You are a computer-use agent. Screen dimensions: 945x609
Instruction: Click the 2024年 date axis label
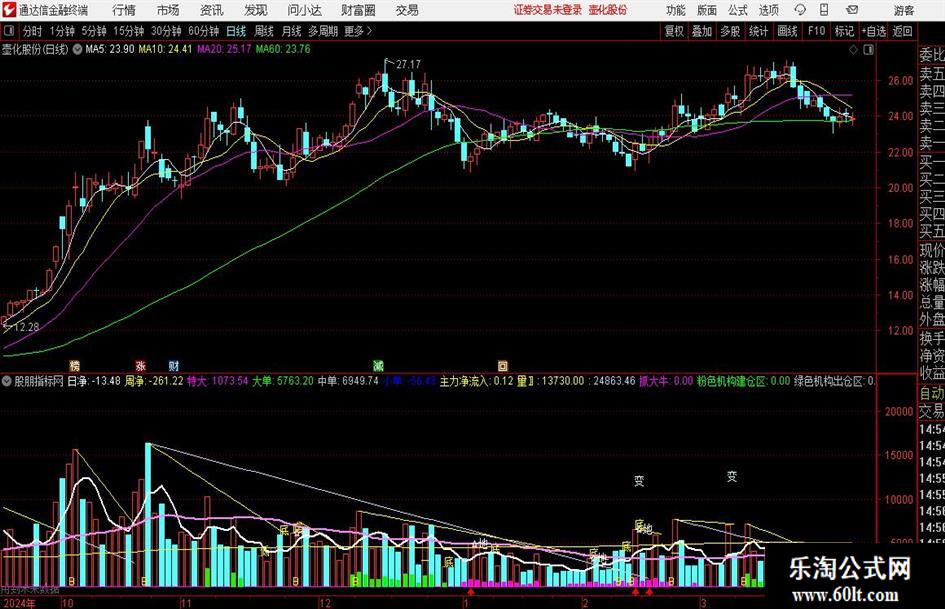tap(19, 603)
